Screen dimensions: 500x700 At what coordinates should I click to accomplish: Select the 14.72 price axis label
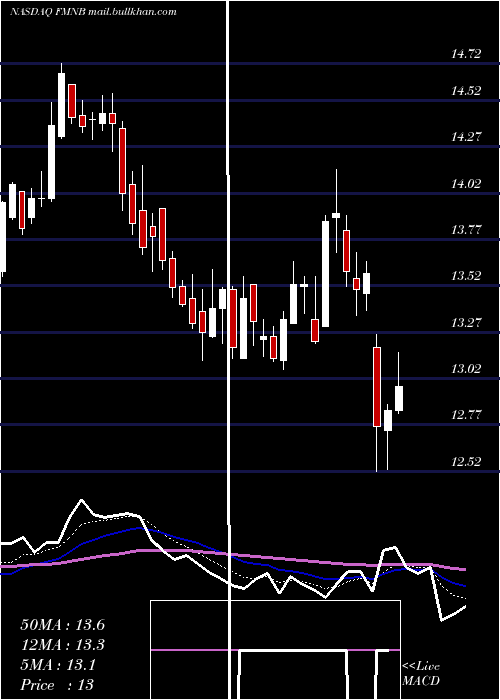[x=466, y=54]
